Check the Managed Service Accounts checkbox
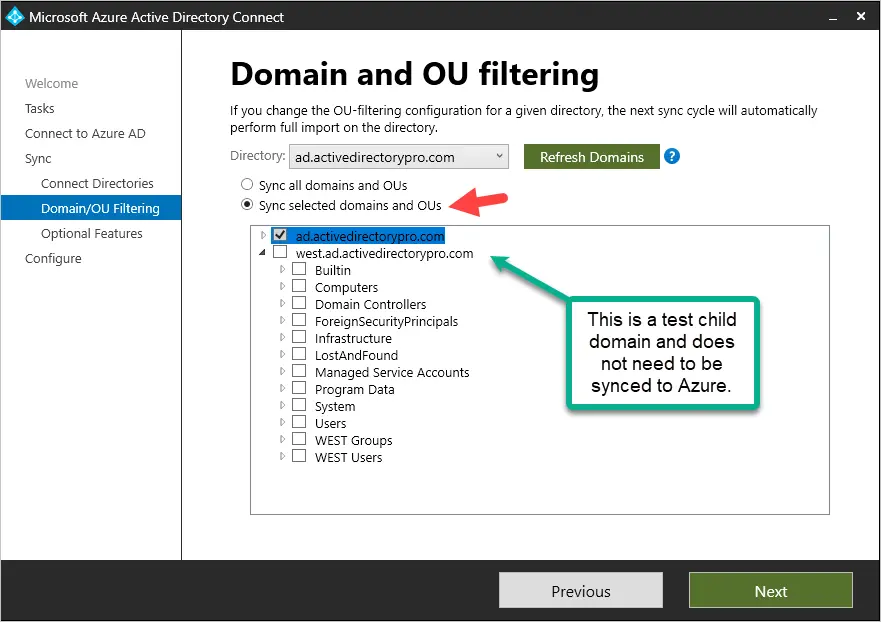 click(x=299, y=371)
